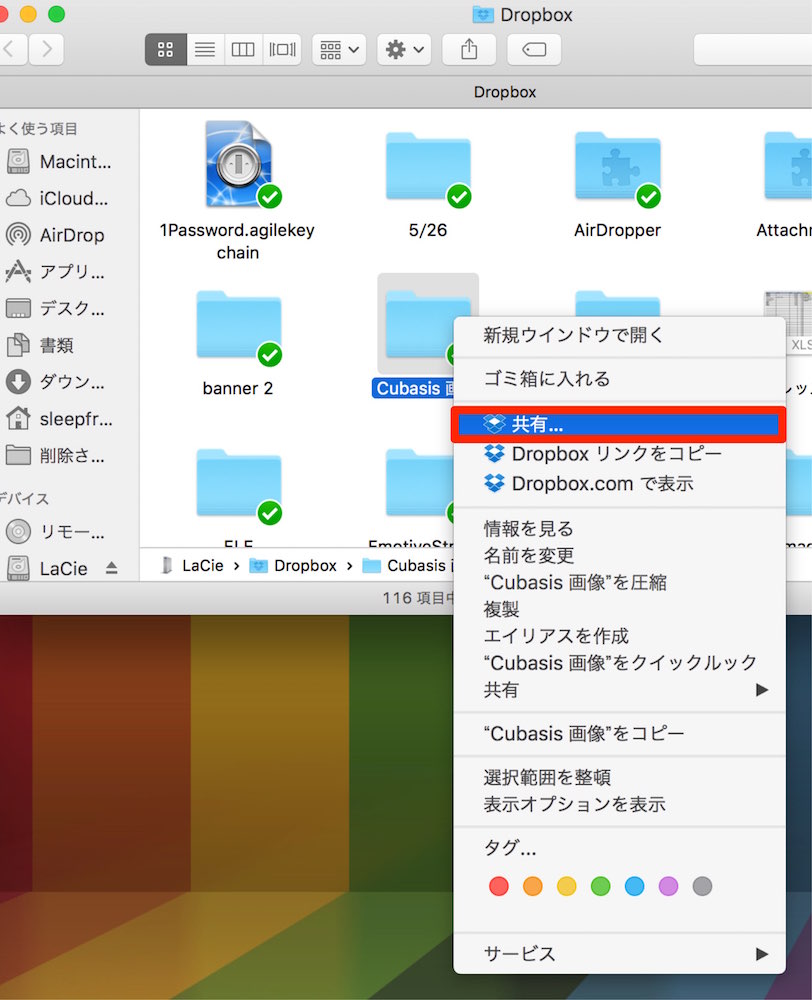Click the Edit Tags toolbar button

click(x=534, y=49)
